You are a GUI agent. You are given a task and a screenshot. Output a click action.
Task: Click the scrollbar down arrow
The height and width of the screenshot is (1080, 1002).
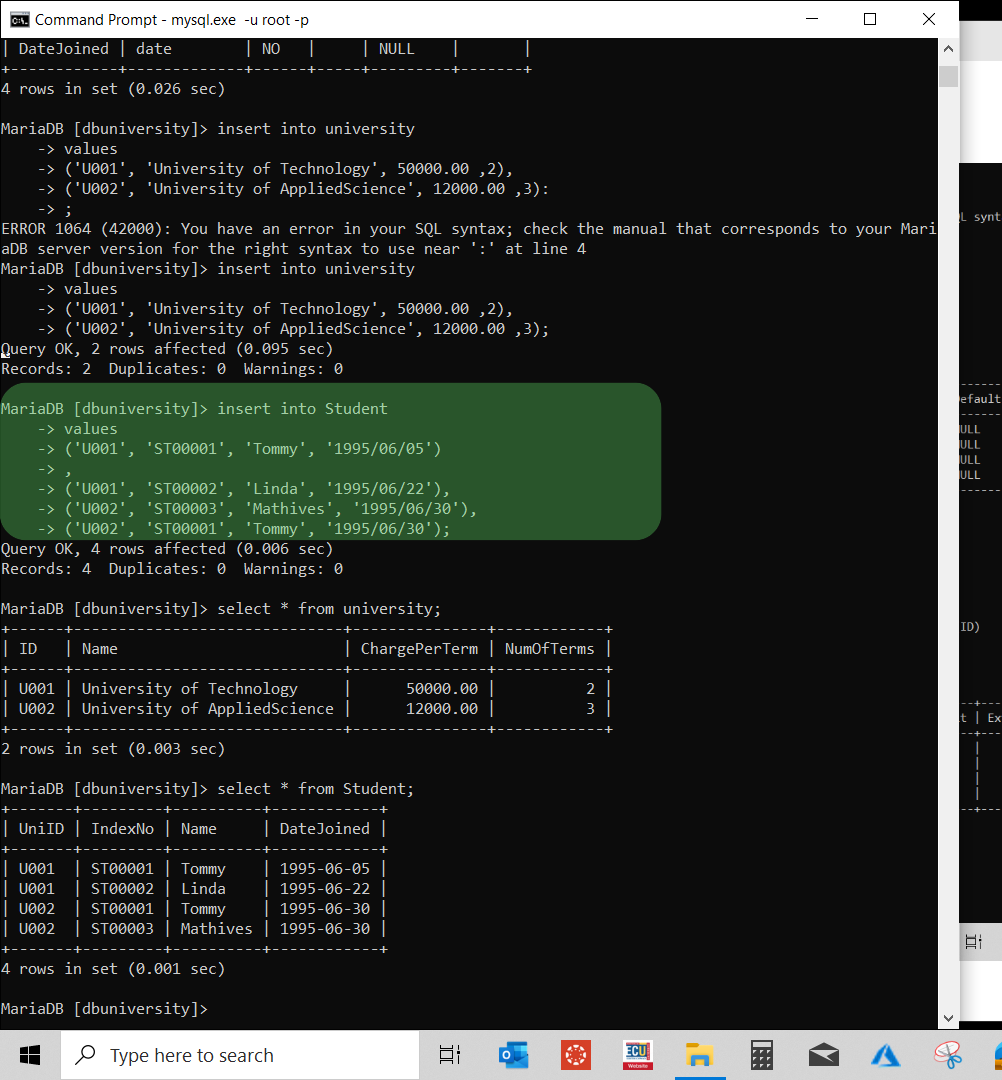click(947, 1016)
